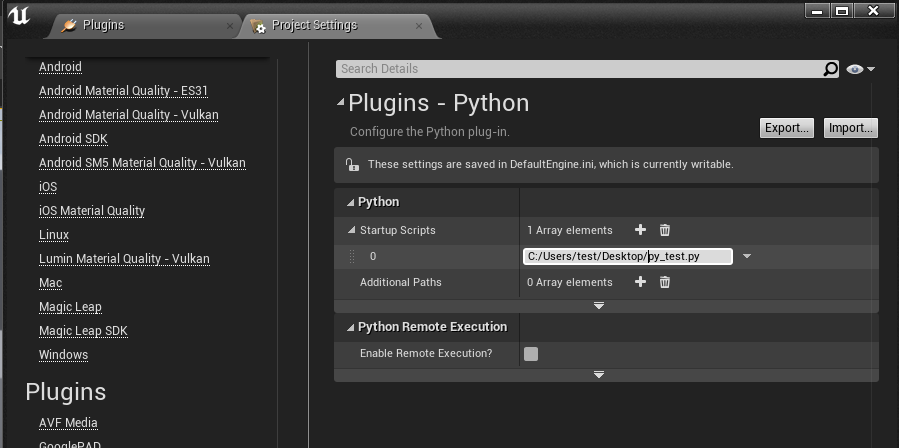Image resolution: width=899 pixels, height=448 pixels.
Task: Click 'Configure the Python plug-in.' description
Action: coord(429,132)
